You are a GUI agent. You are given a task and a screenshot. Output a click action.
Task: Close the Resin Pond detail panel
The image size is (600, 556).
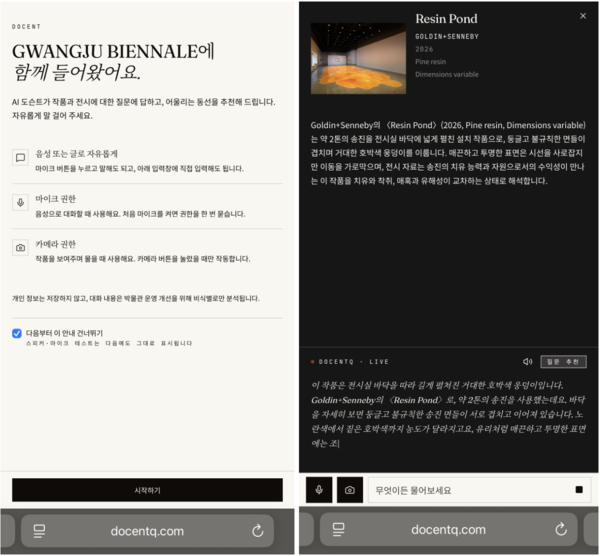coord(583,16)
